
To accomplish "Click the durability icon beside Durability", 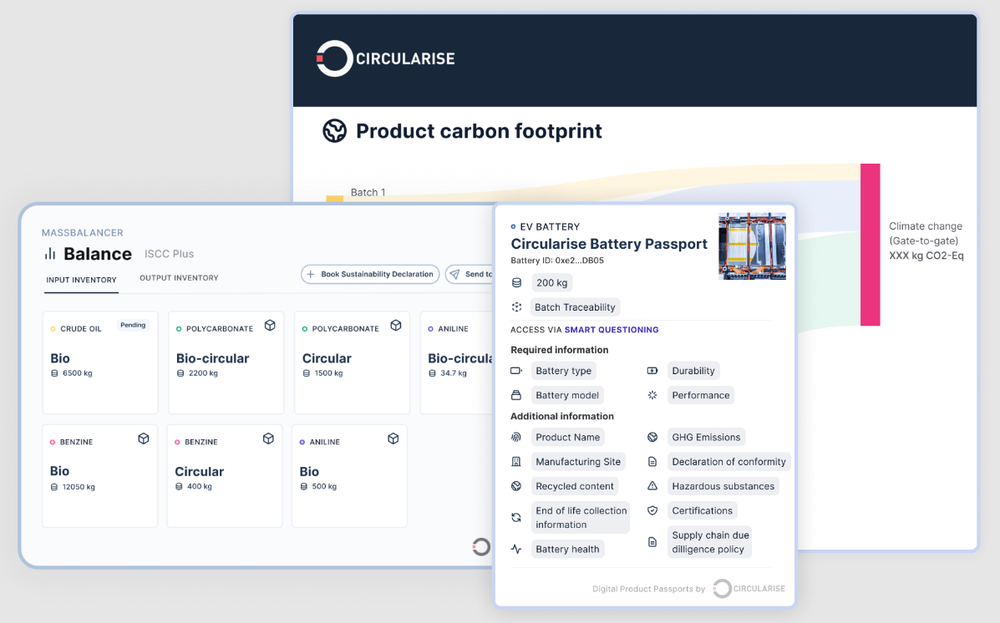I will pyautogui.click(x=652, y=370).
